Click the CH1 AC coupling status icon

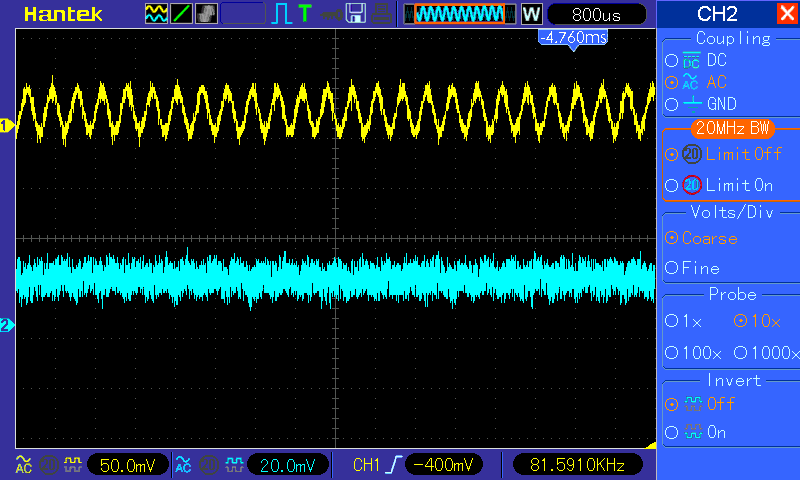(x=23, y=465)
